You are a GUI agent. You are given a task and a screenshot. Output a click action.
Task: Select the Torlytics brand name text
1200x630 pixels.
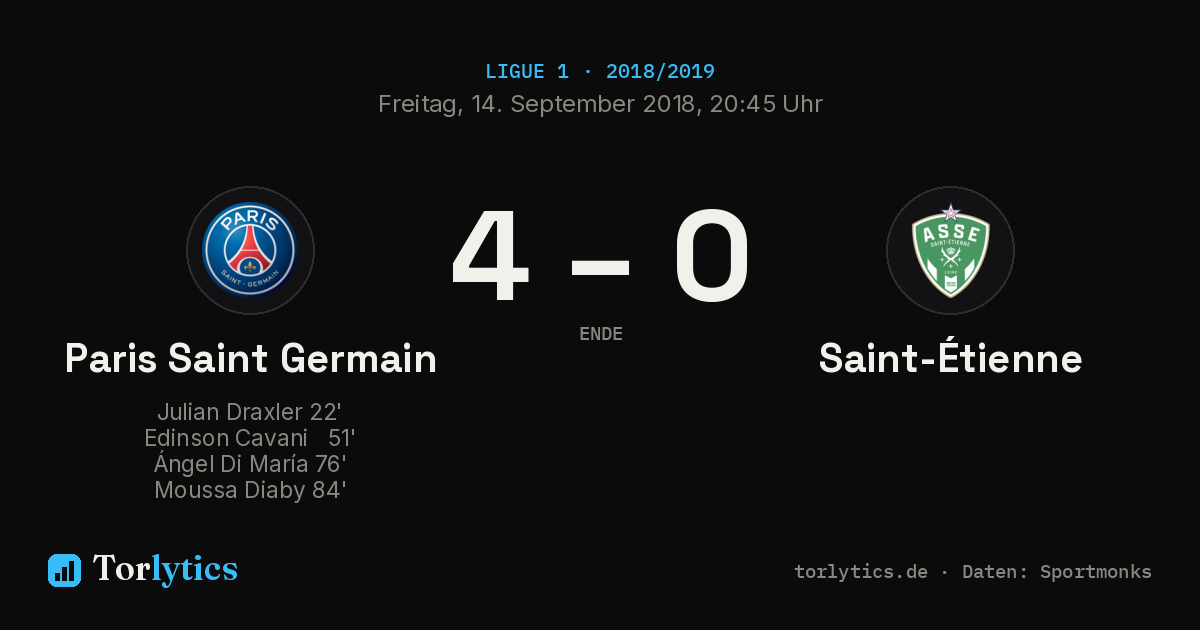pyautogui.click(x=165, y=569)
